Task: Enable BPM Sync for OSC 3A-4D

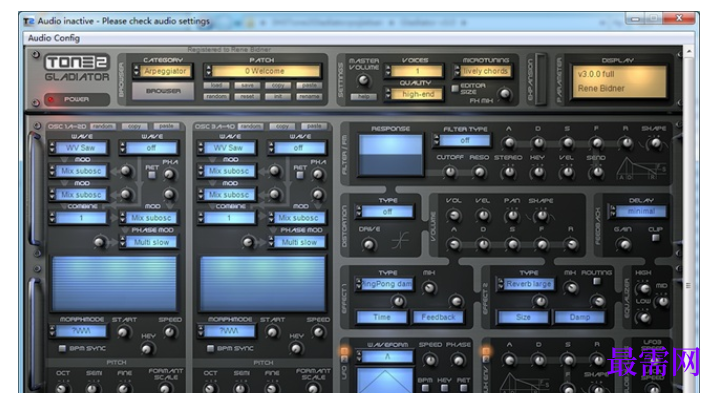Action: pyautogui.click(x=210, y=349)
